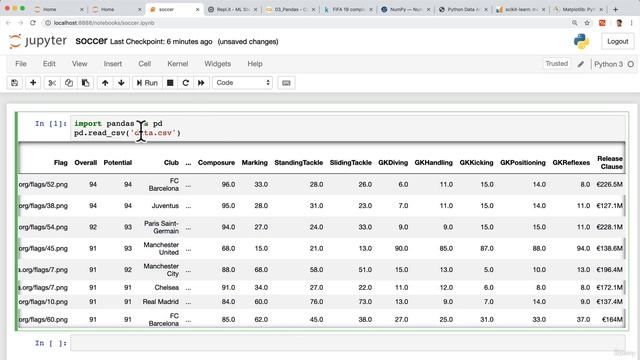Open the Edit menu
Image resolution: width=640 pixels, height=360 pixels.
pos(49,64)
